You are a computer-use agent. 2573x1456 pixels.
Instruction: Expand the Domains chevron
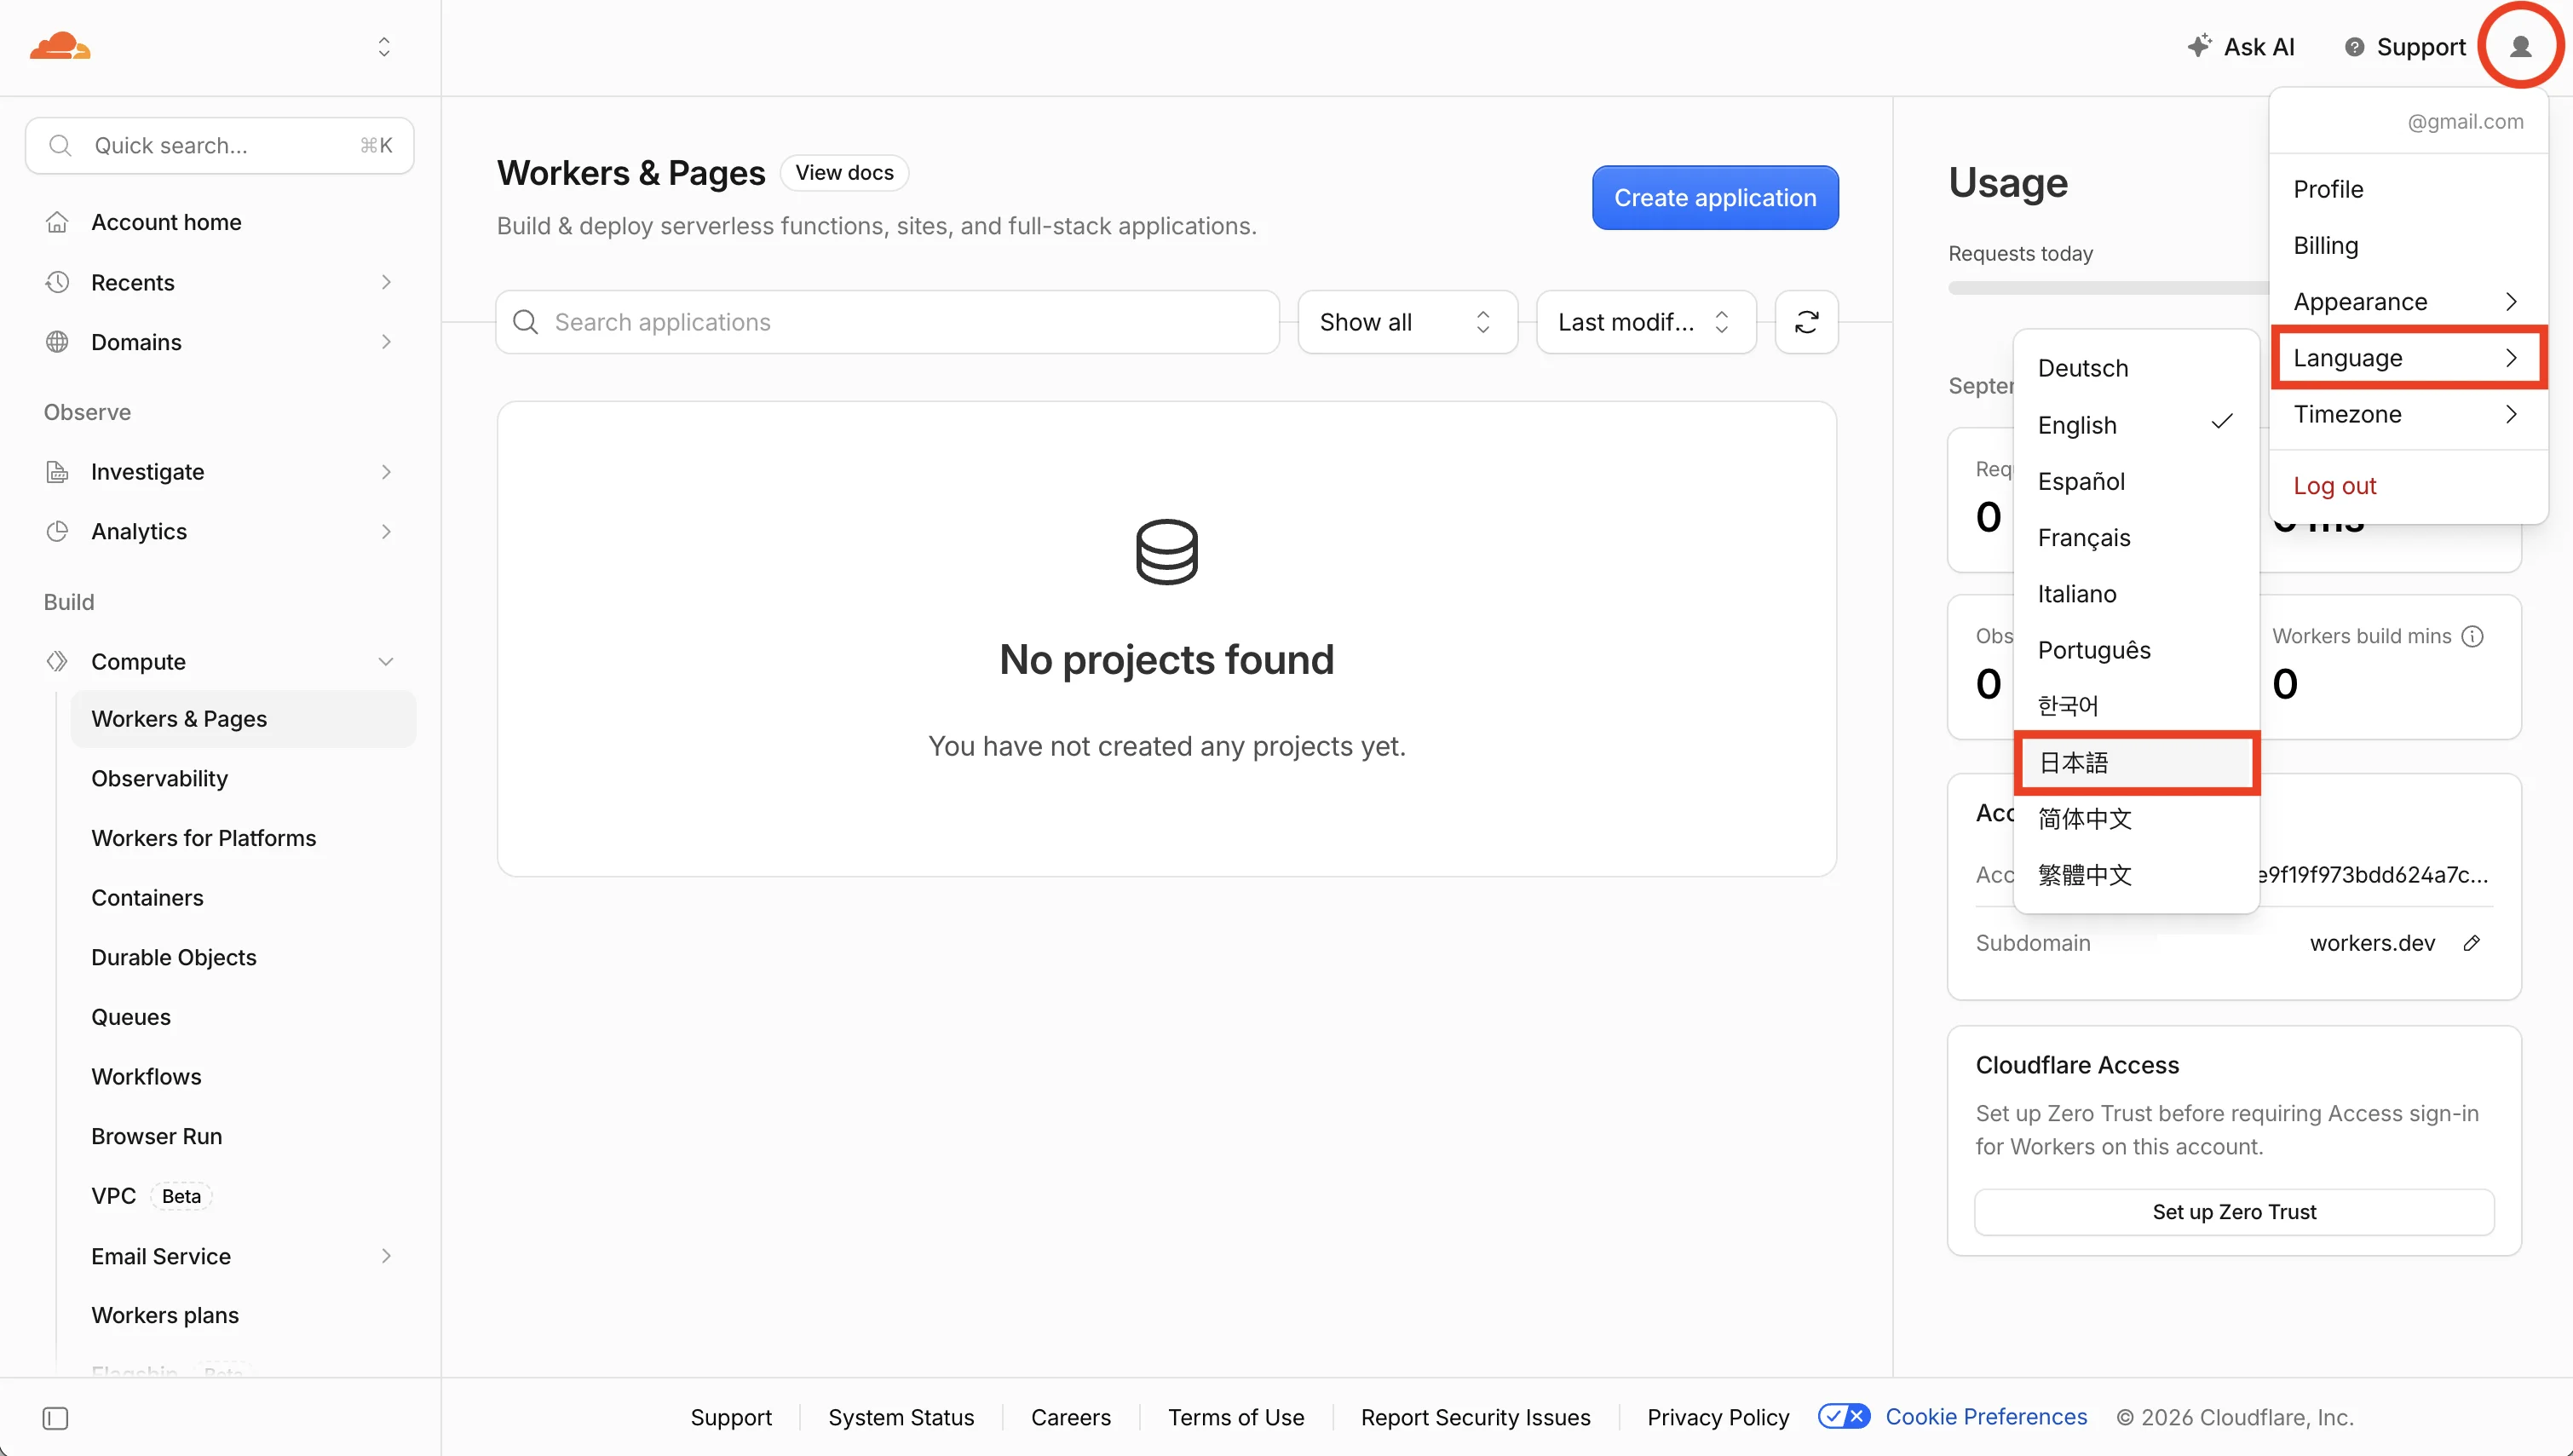tap(386, 342)
